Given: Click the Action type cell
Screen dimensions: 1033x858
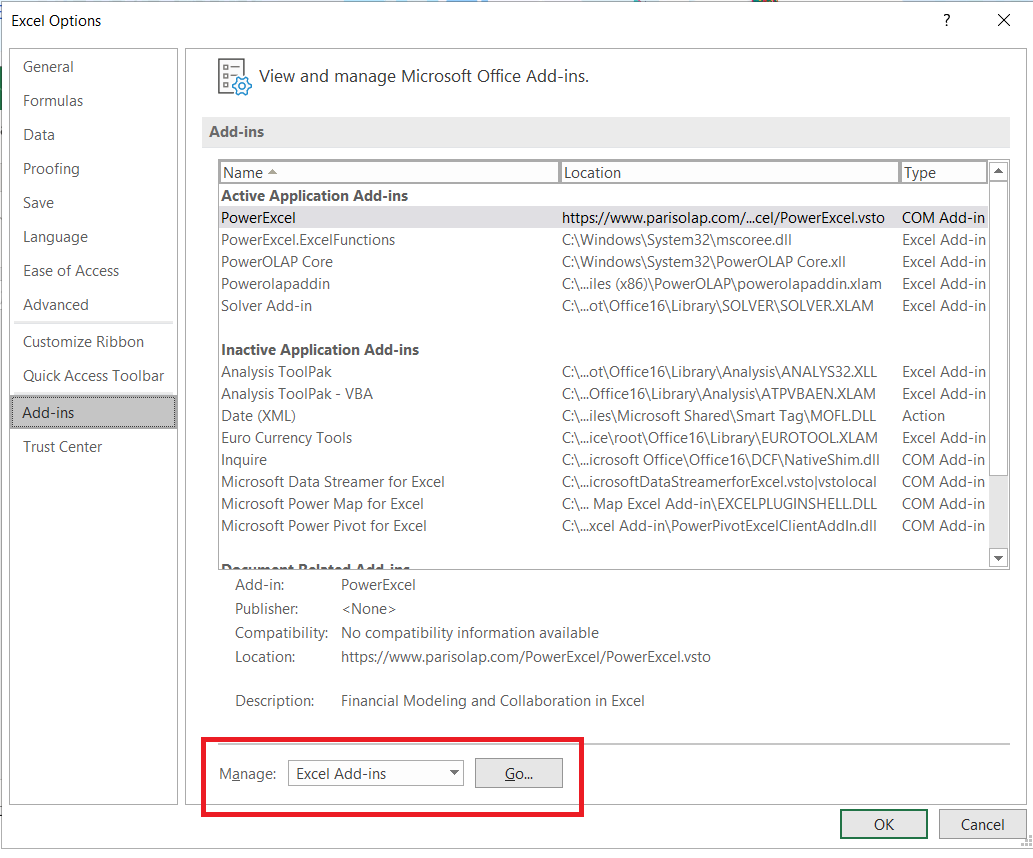Looking at the screenshot, I should pos(923,416).
